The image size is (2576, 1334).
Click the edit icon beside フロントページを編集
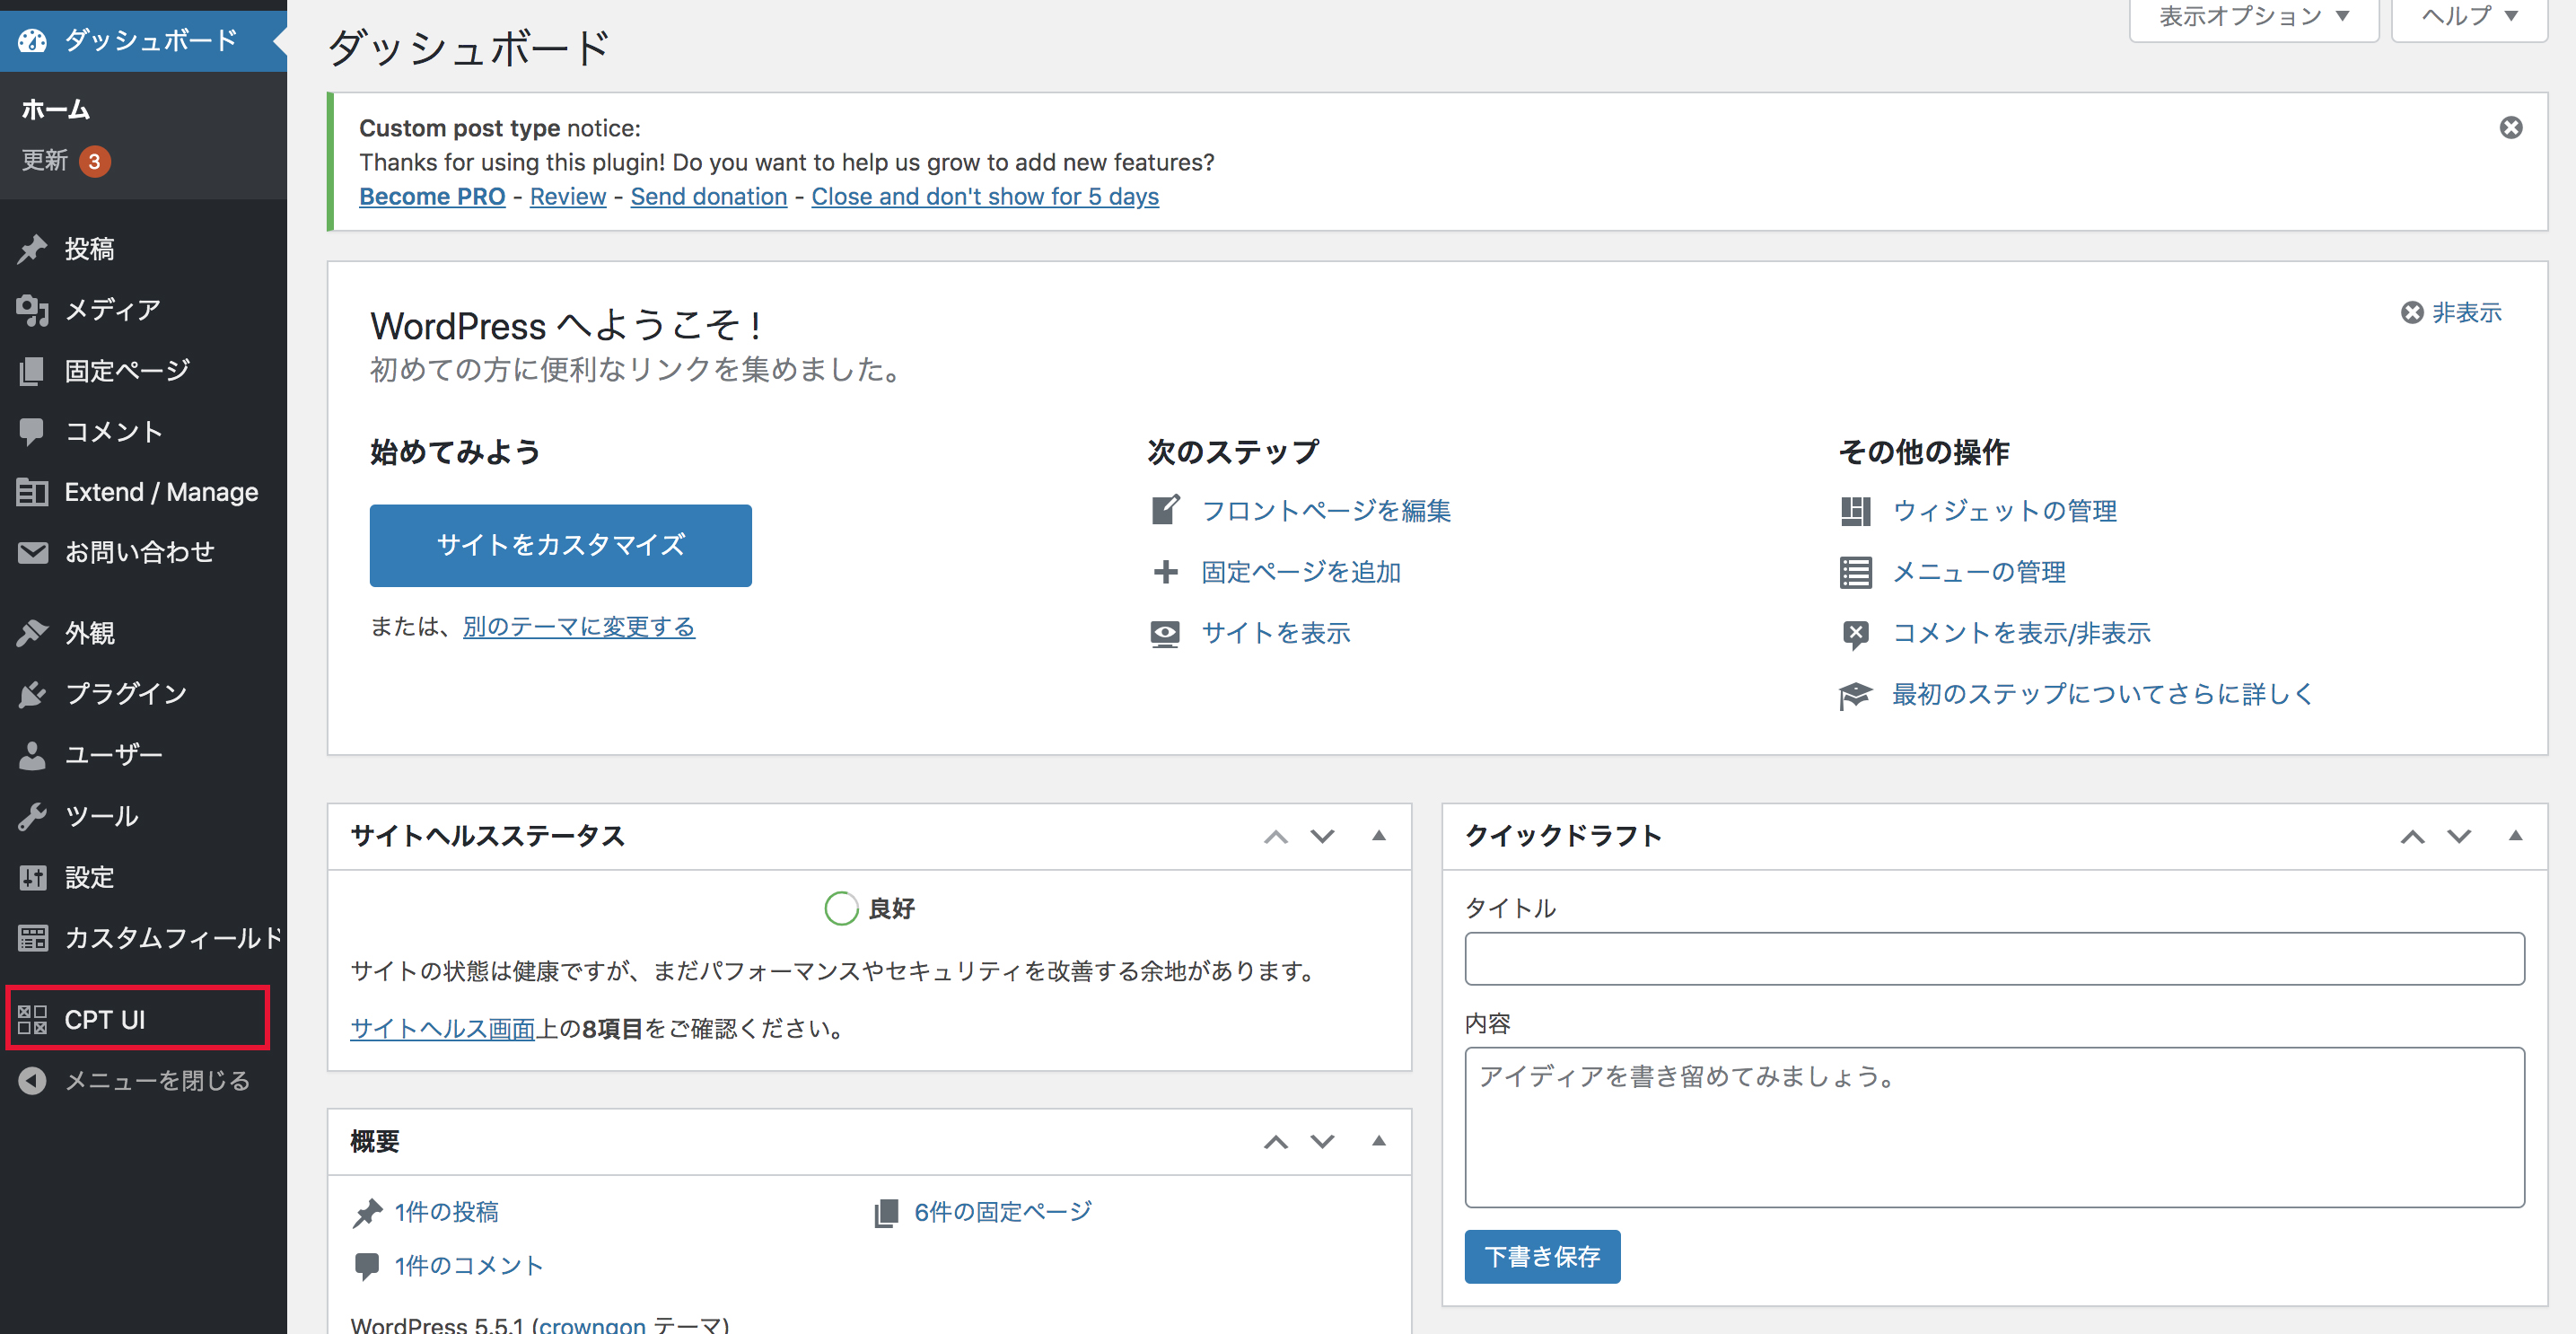1165,510
